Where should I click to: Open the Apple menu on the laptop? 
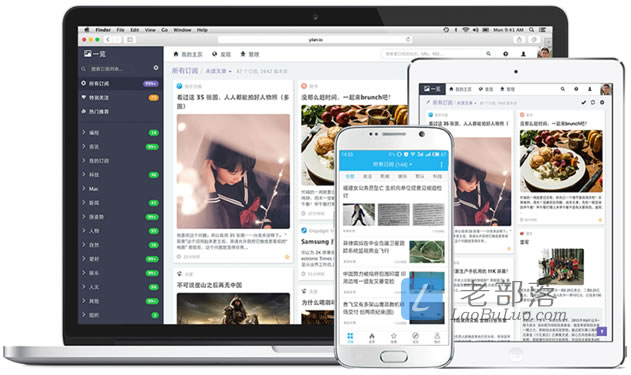pos(87,30)
